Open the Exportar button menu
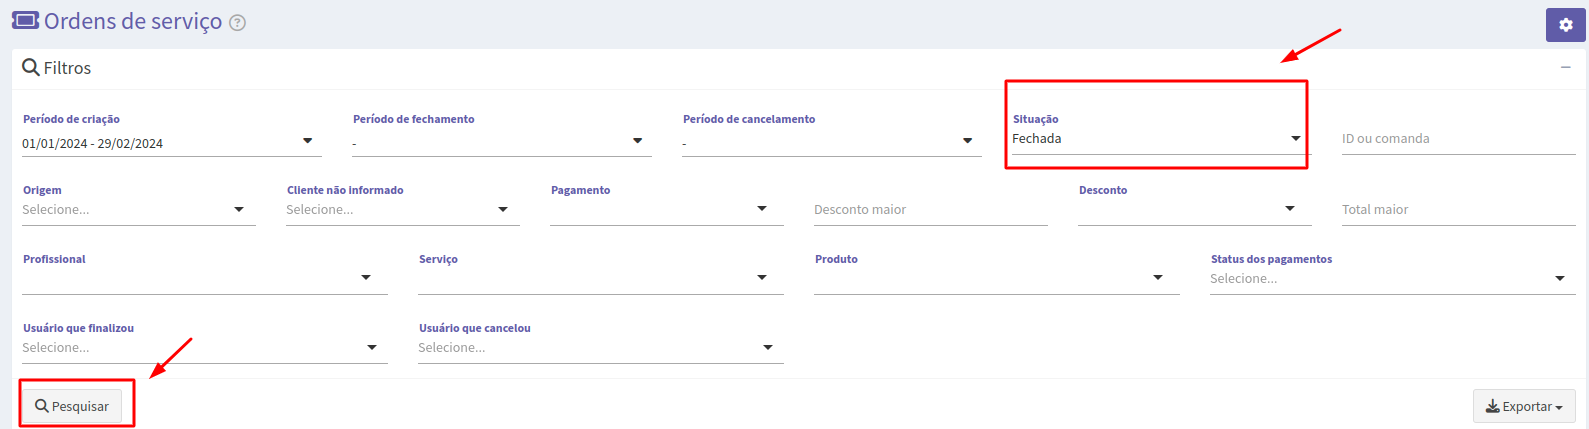The height and width of the screenshot is (429, 1589). pyautogui.click(x=1524, y=406)
